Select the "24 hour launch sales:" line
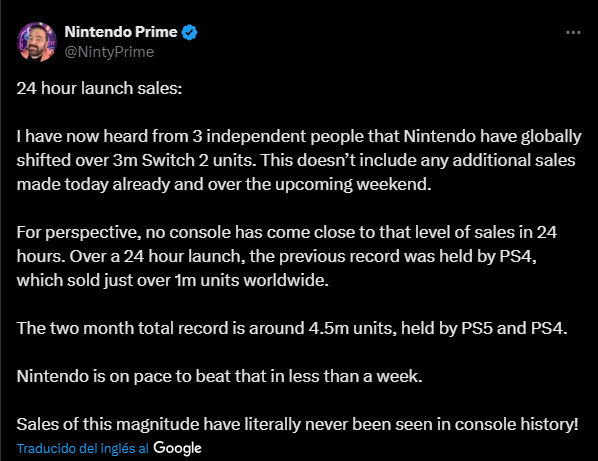The height and width of the screenshot is (461, 598). [99, 88]
